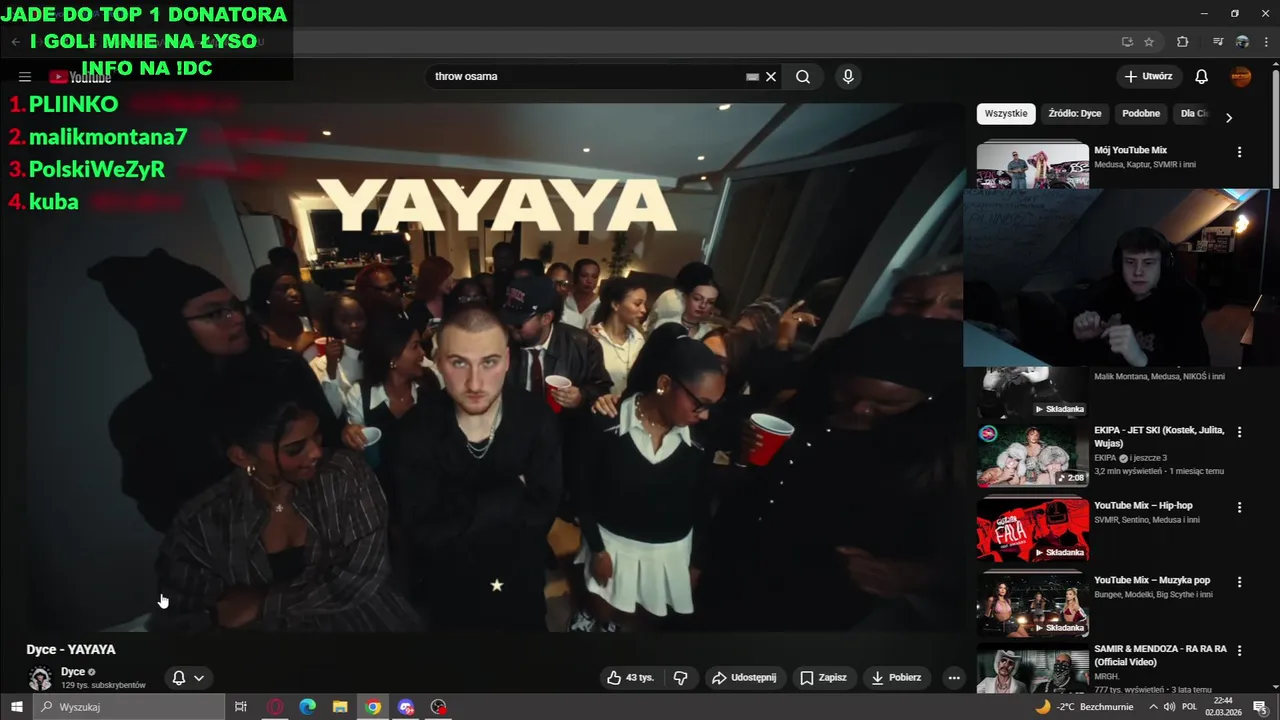Open options for YouTube Mix – Muzyka pop
The height and width of the screenshot is (720, 1280).
[1240, 582]
